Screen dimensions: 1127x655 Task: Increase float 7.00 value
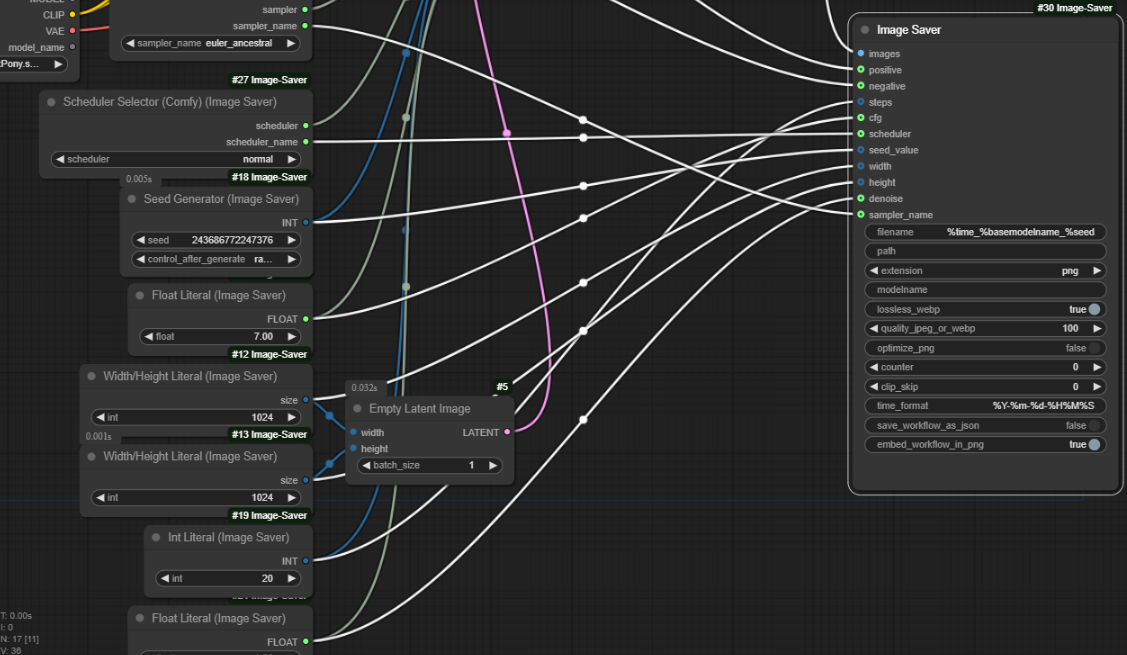pos(291,336)
